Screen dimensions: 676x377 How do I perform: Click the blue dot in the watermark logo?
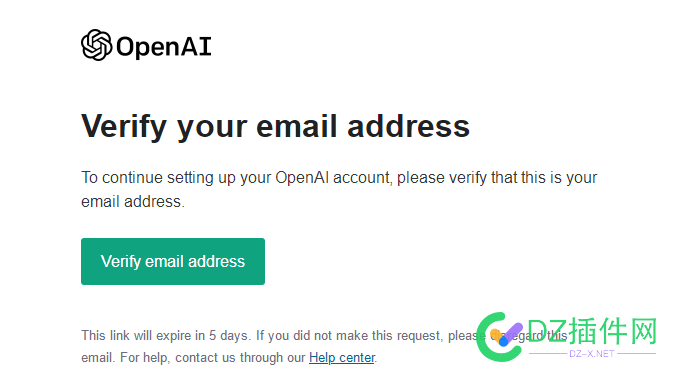tap(503, 342)
